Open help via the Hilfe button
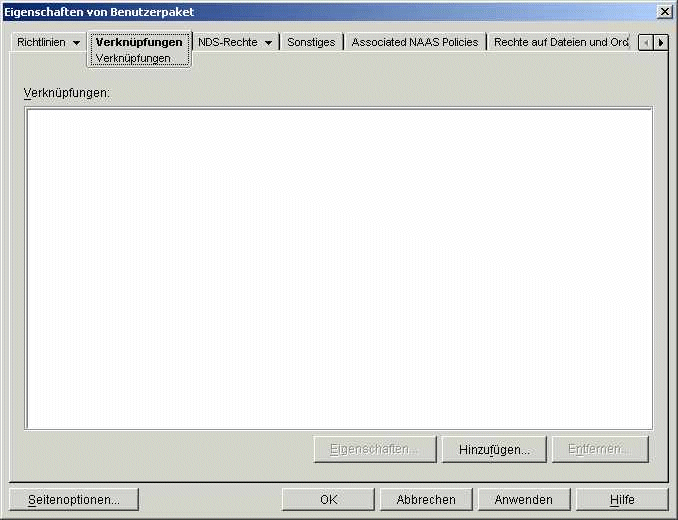Image resolution: width=678 pixels, height=520 pixels. tap(622, 500)
